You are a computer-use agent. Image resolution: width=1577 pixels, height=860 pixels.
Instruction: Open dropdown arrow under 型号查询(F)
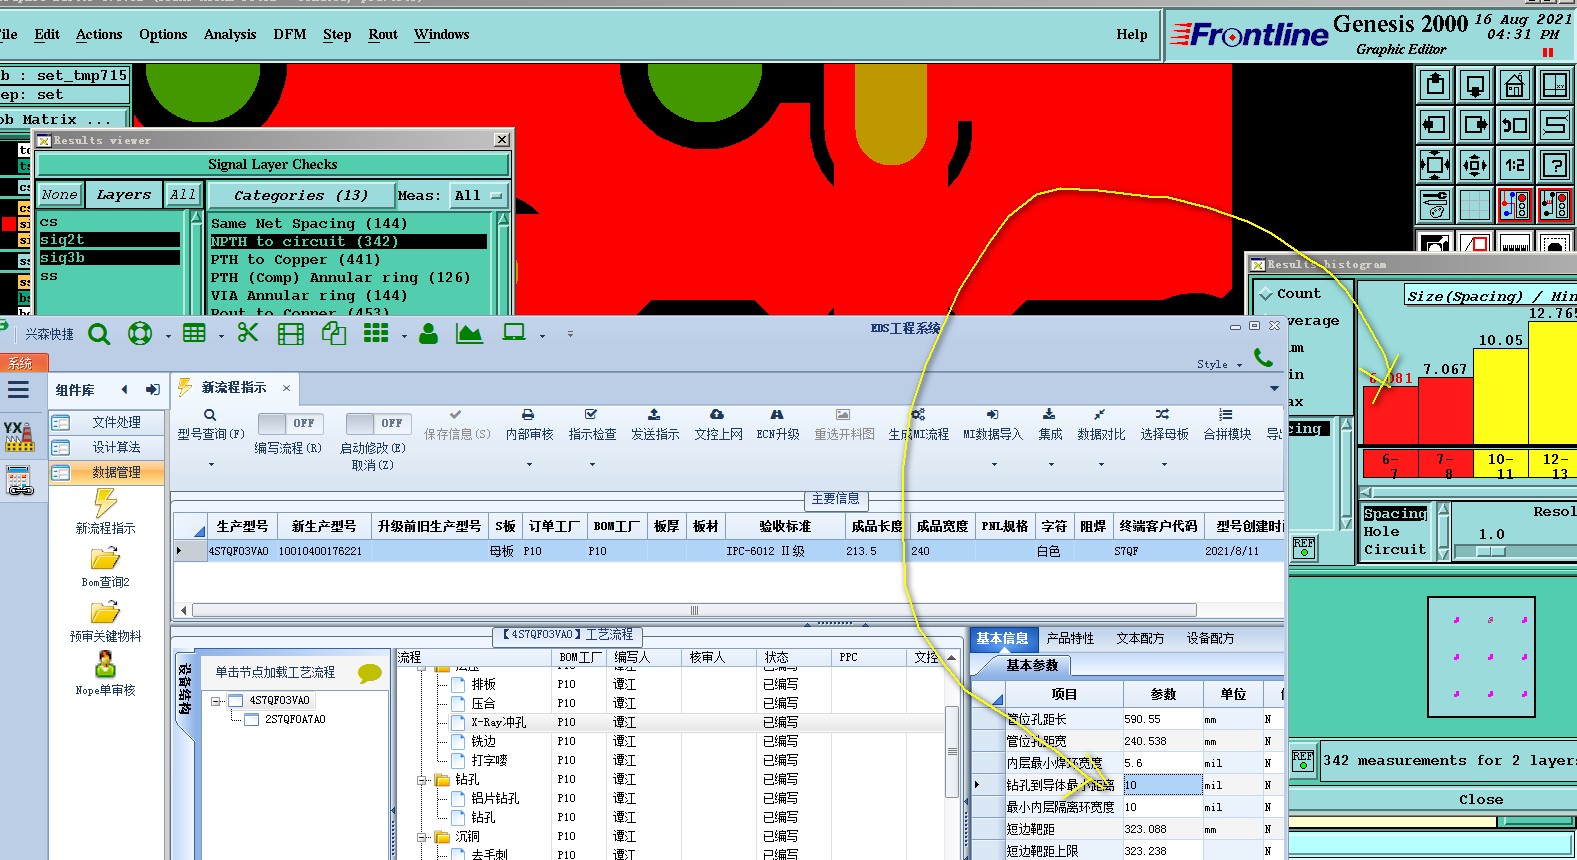211,464
